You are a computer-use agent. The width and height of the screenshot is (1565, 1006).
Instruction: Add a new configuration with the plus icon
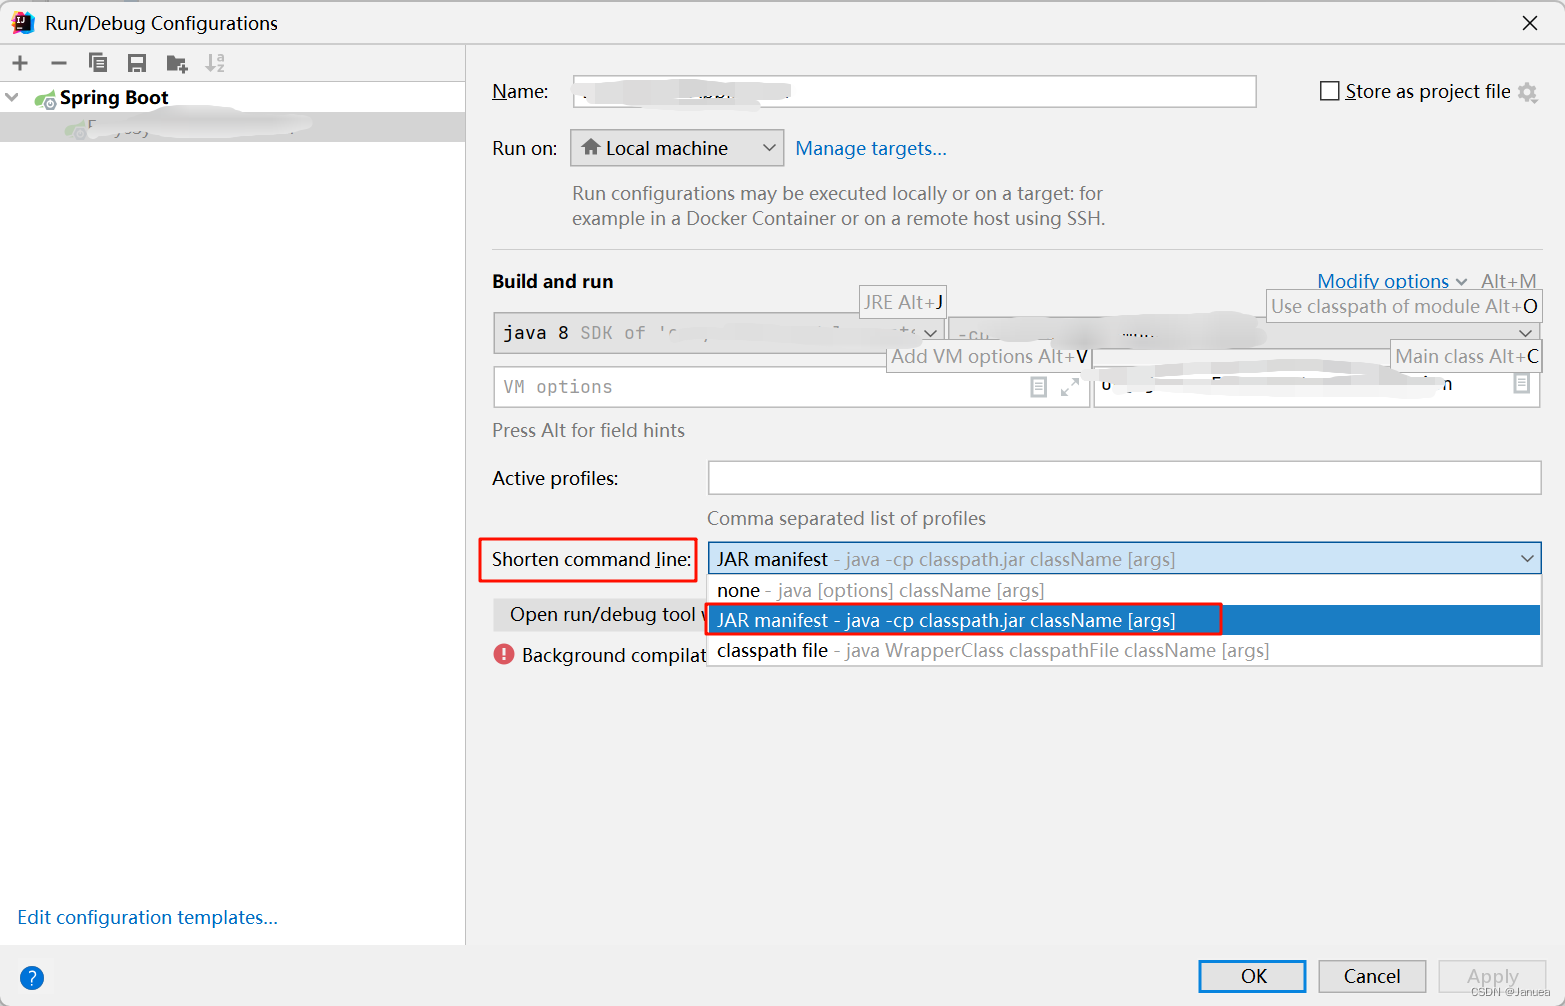click(x=20, y=63)
